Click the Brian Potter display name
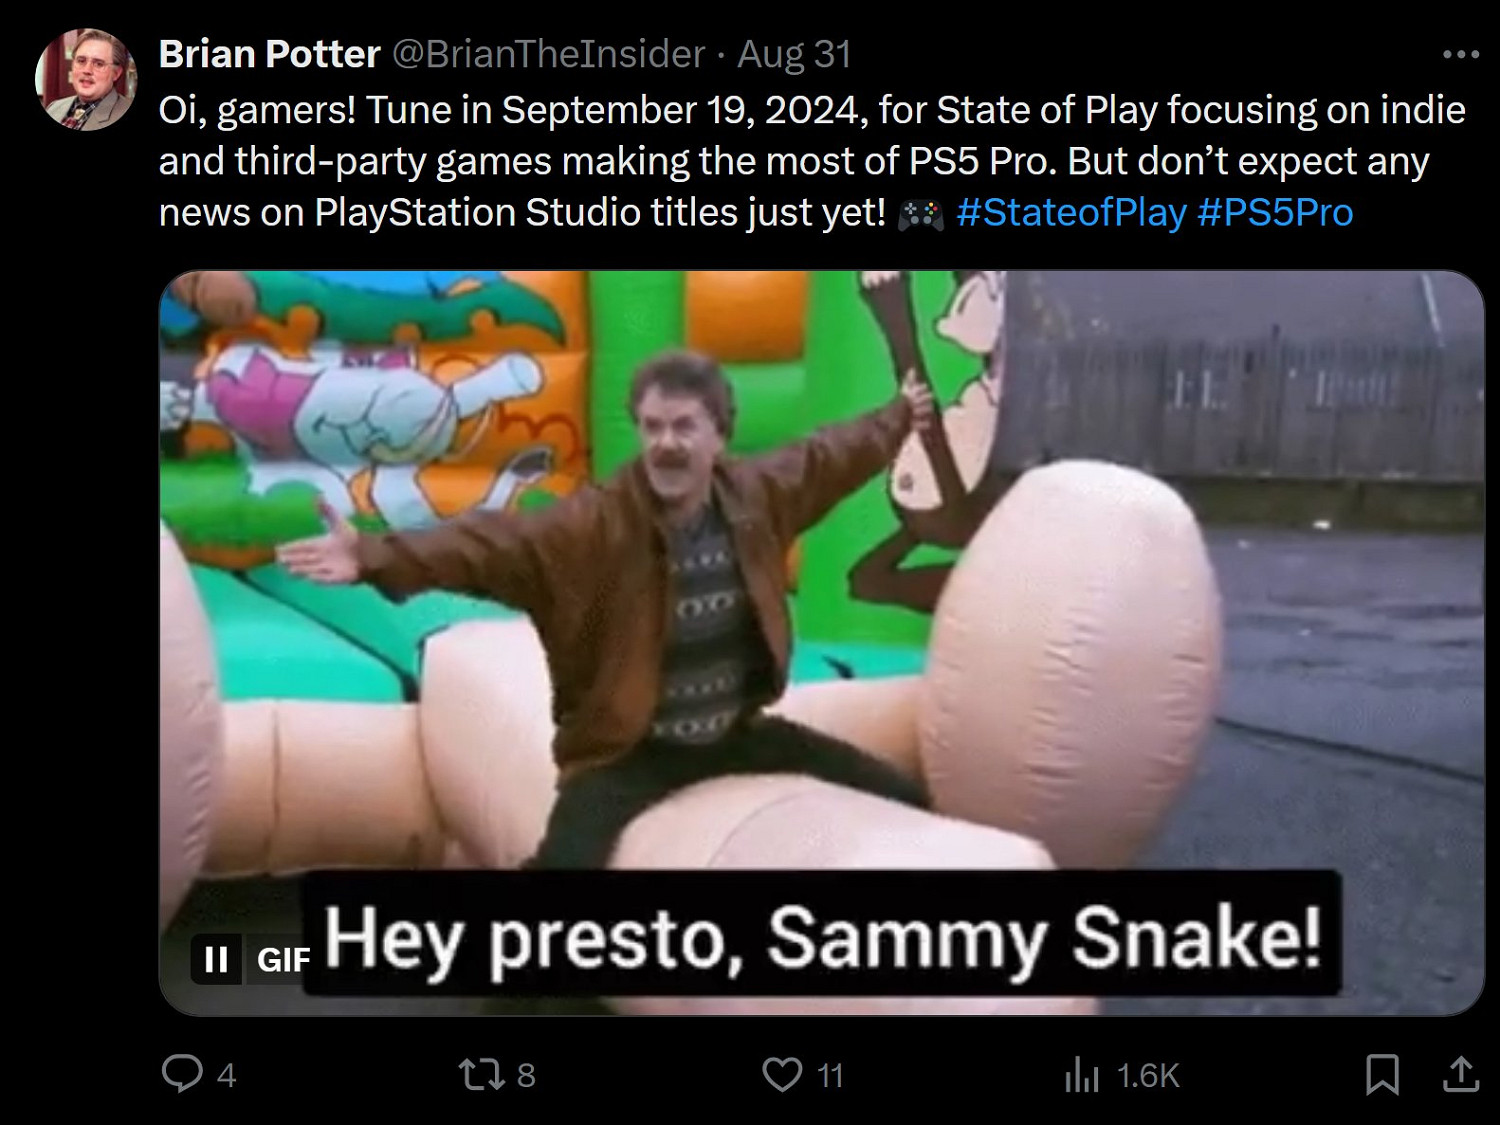This screenshot has width=1500, height=1125. pos(269,54)
